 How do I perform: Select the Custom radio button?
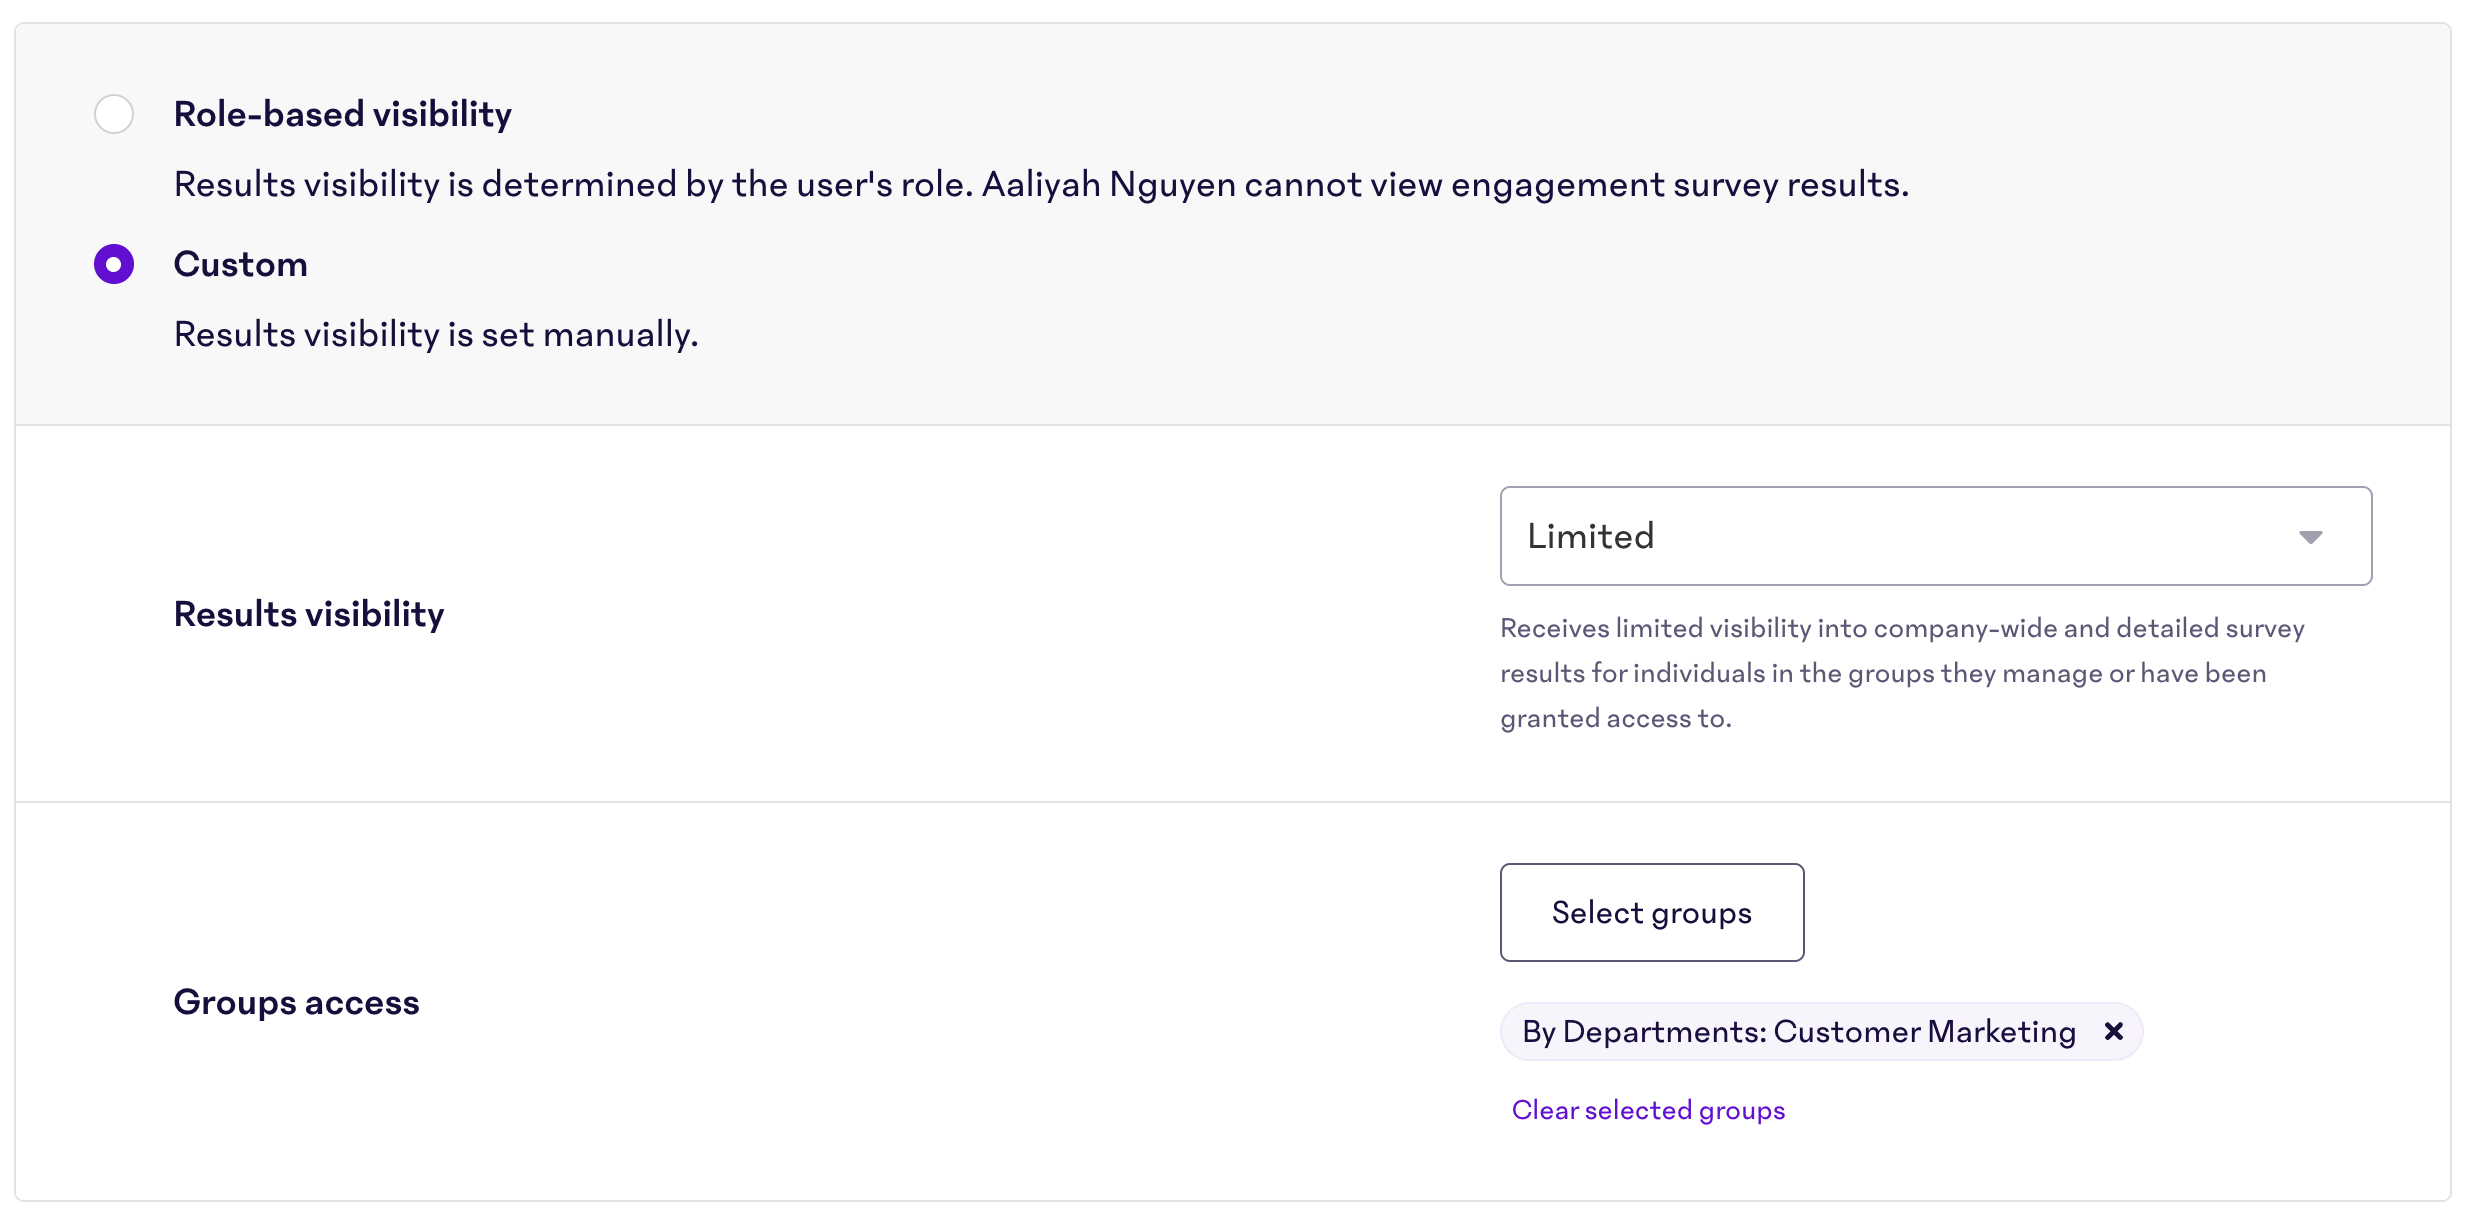point(114,264)
